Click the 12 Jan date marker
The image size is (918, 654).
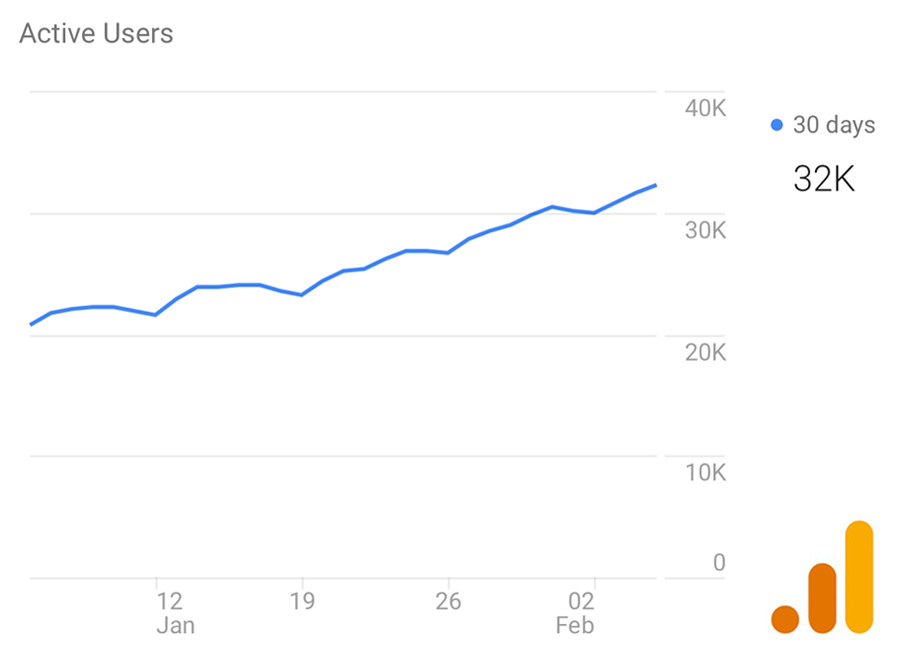[x=175, y=613]
